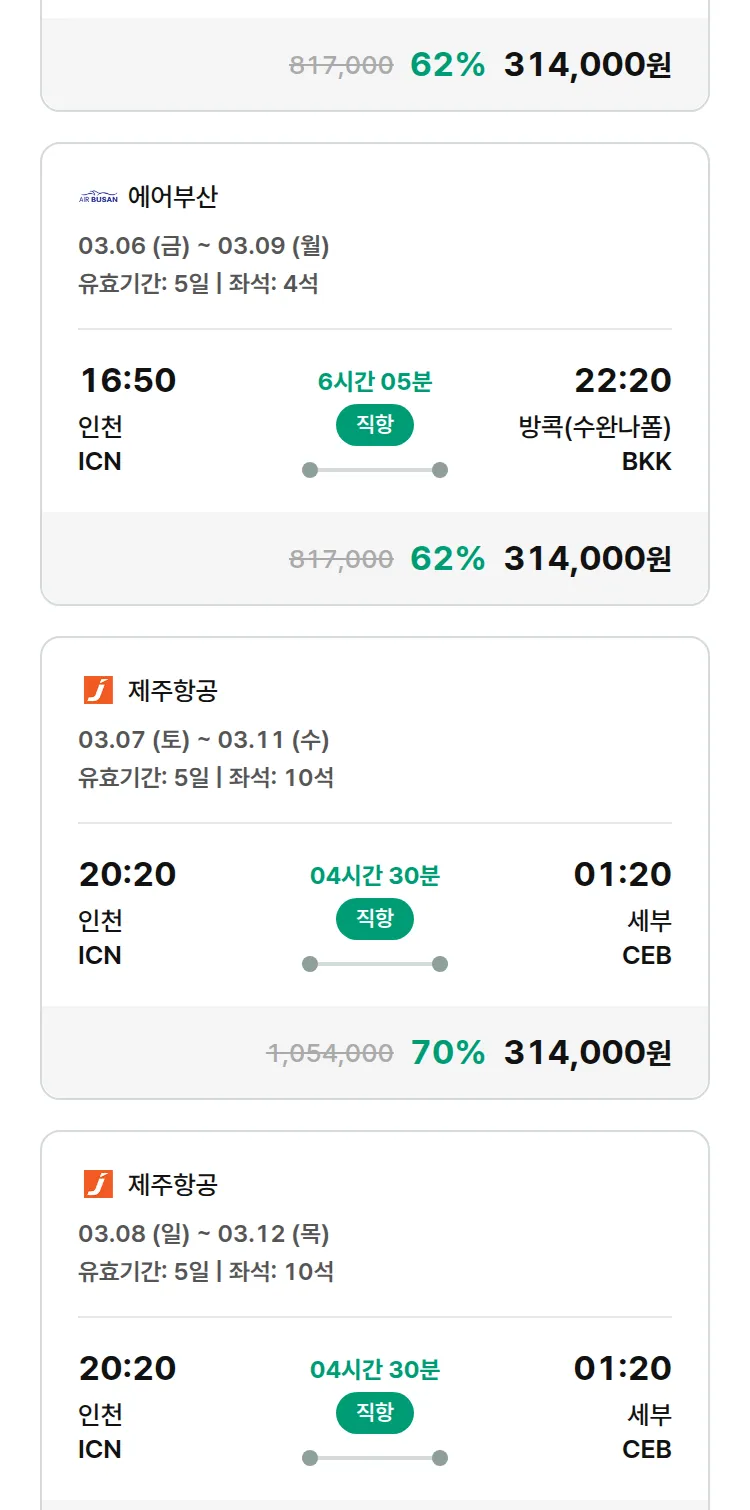Select the 70% discounted 314,000원 price
This screenshot has width=750, height=1510.
[587, 1052]
